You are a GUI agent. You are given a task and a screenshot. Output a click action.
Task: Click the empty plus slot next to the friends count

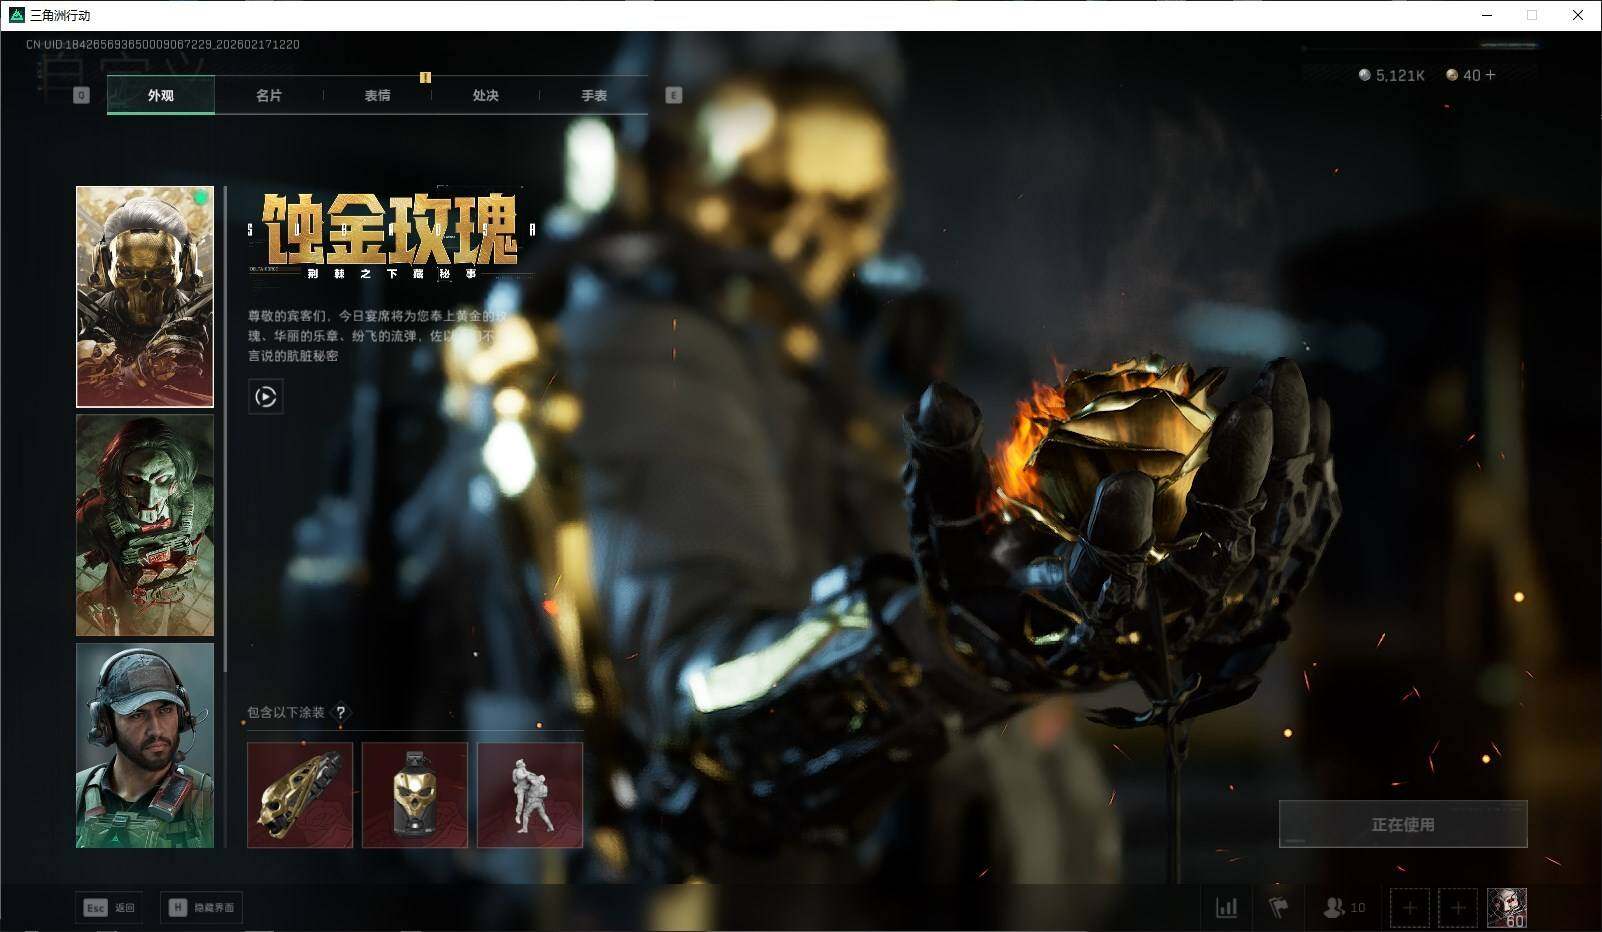(1409, 908)
